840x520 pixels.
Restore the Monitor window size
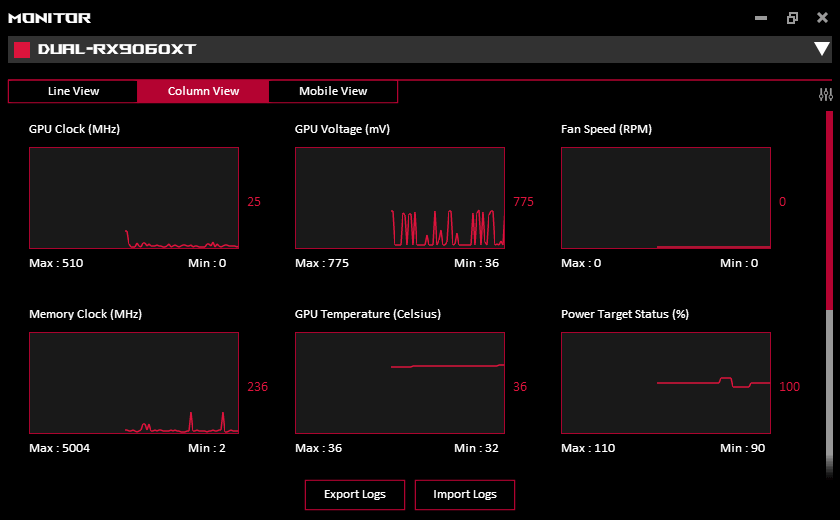(792, 18)
